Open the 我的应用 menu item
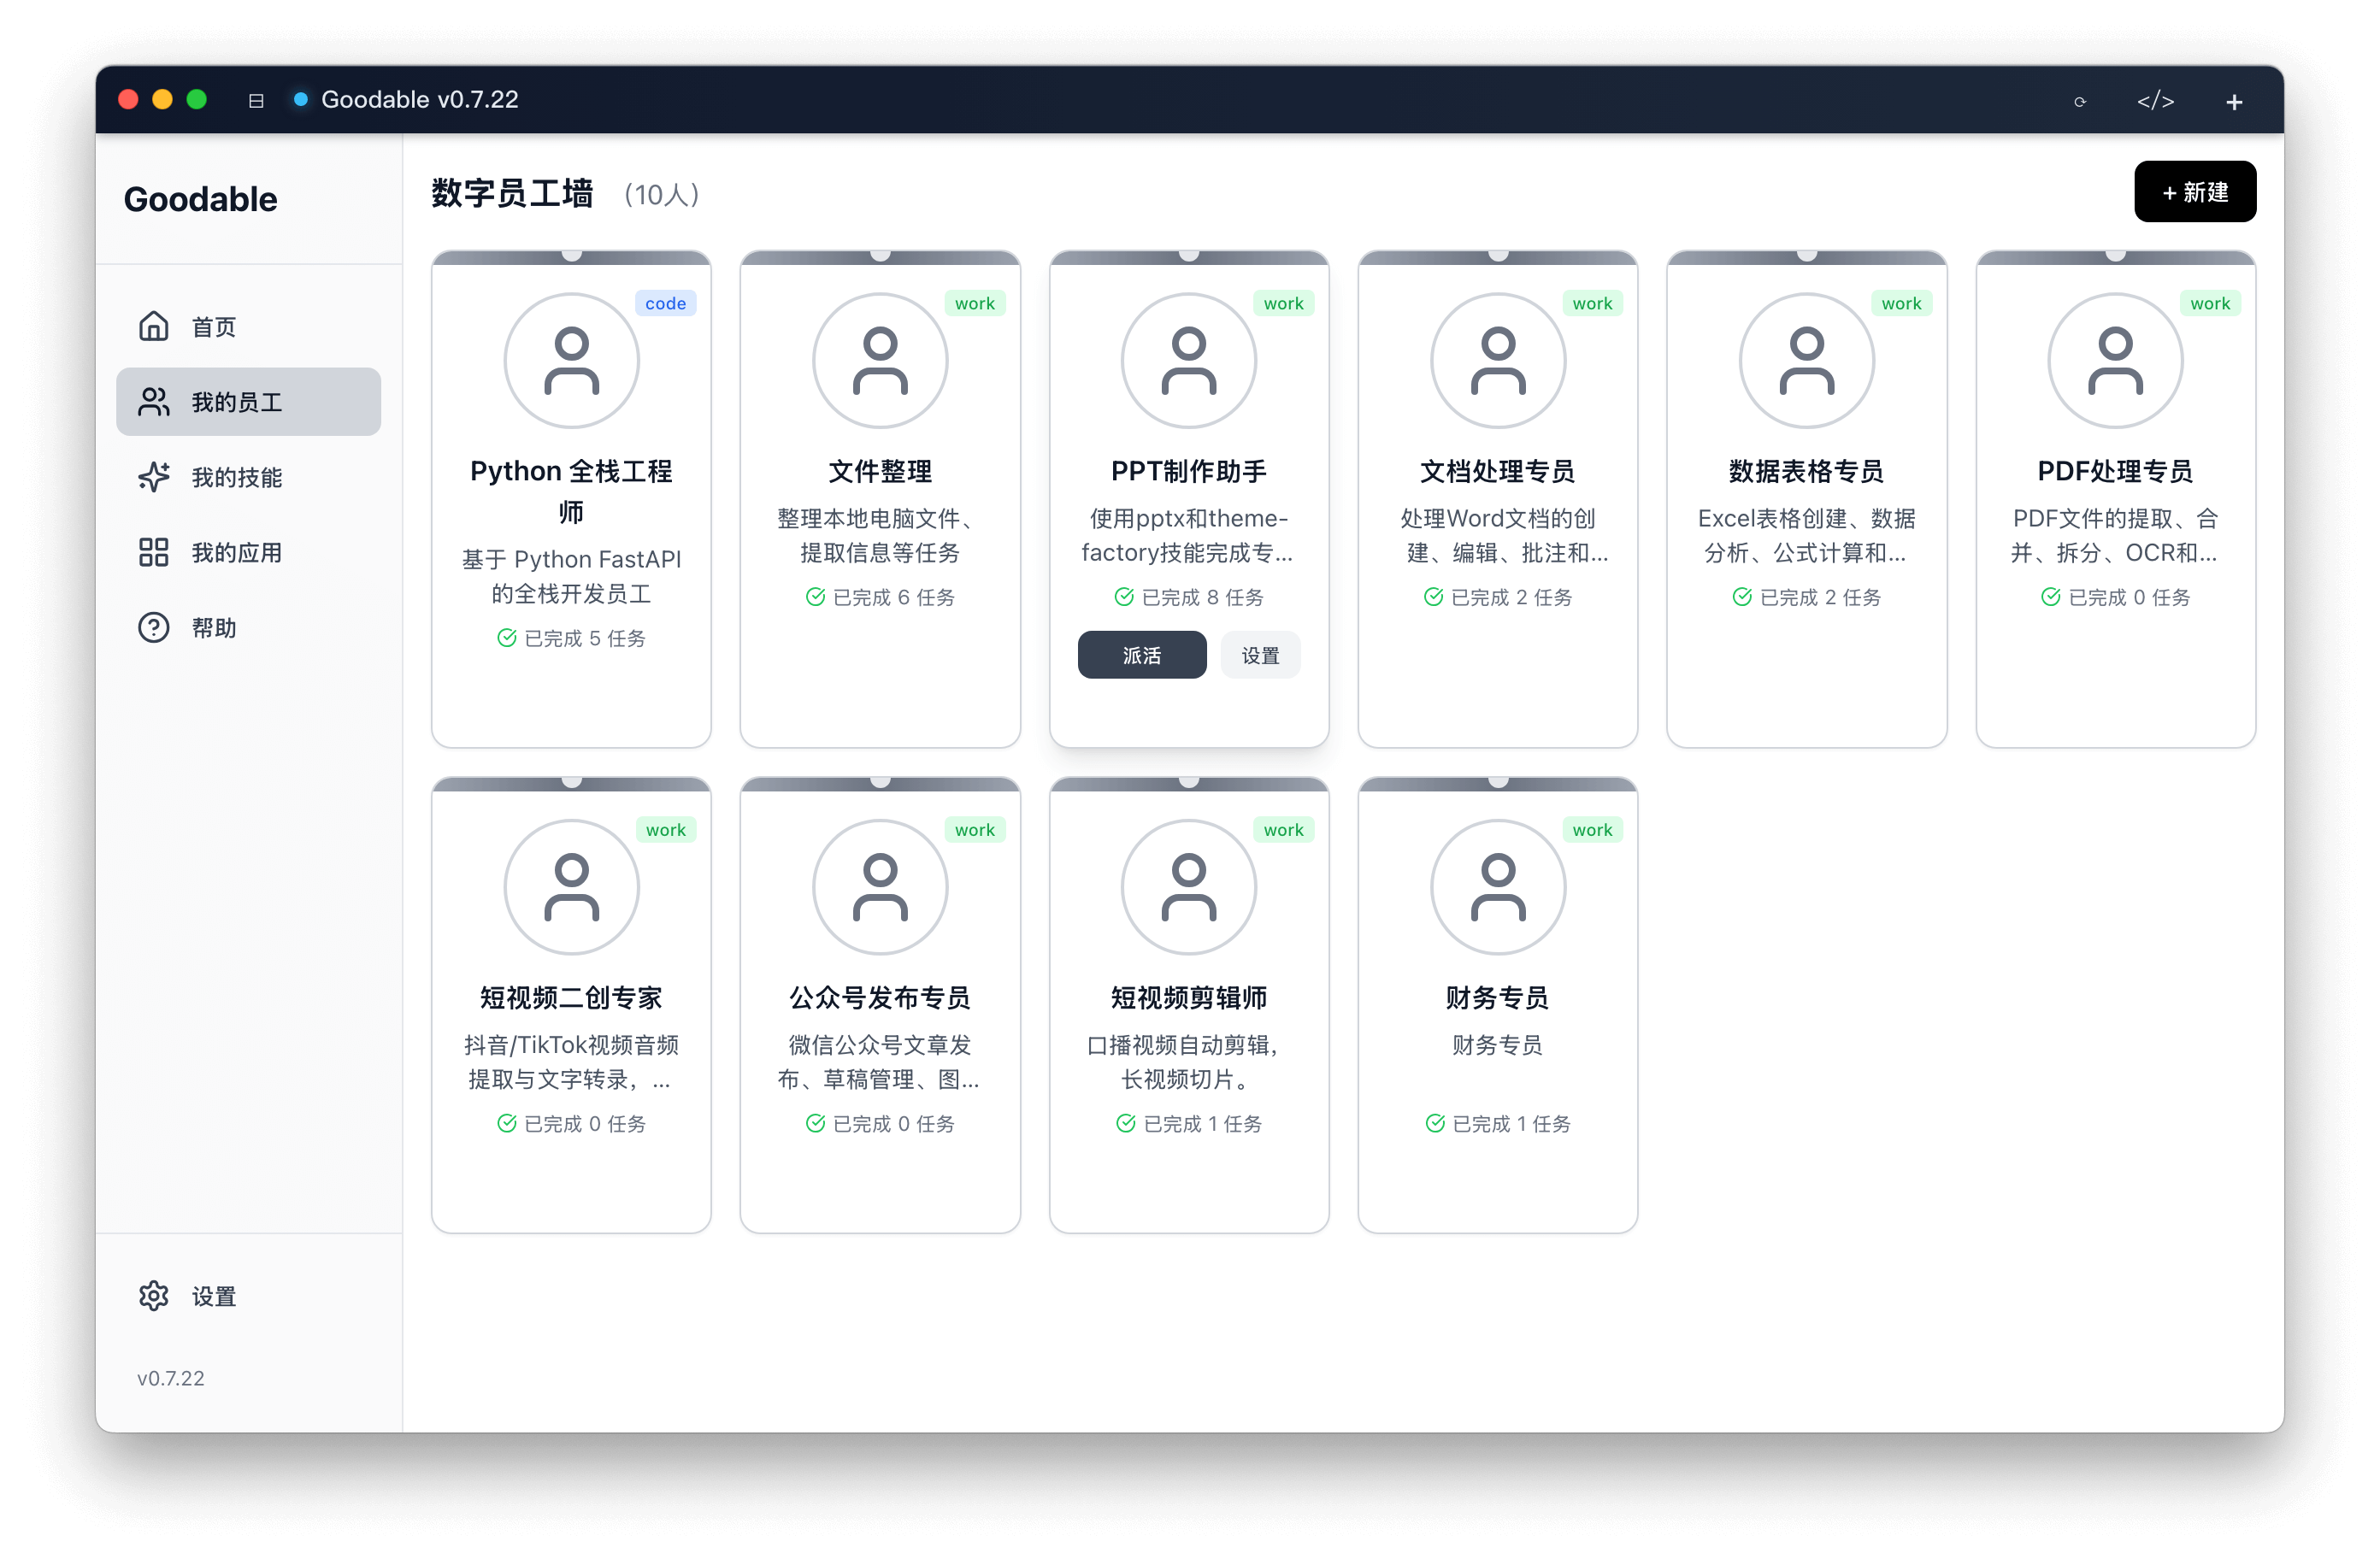Viewport: 2380px width, 1559px height. tap(237, 552)
